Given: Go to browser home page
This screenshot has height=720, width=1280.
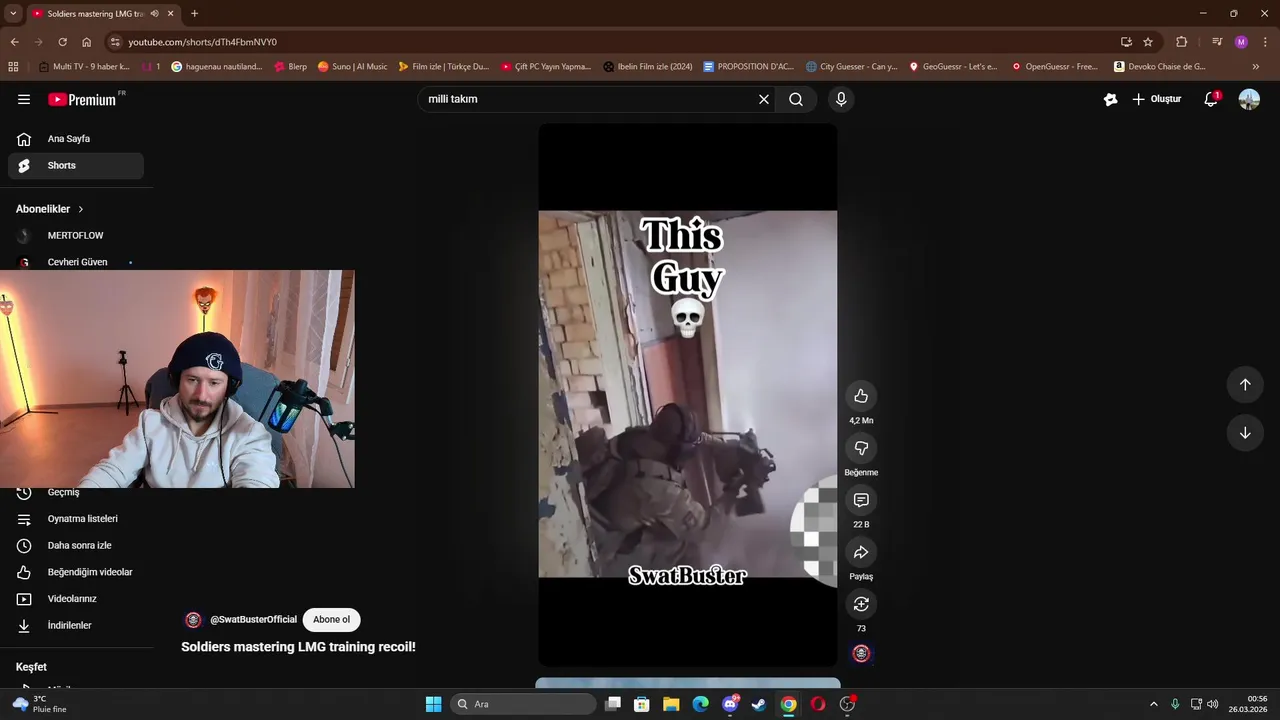Looking at the screenshot, I should click(x=86, y=42).
